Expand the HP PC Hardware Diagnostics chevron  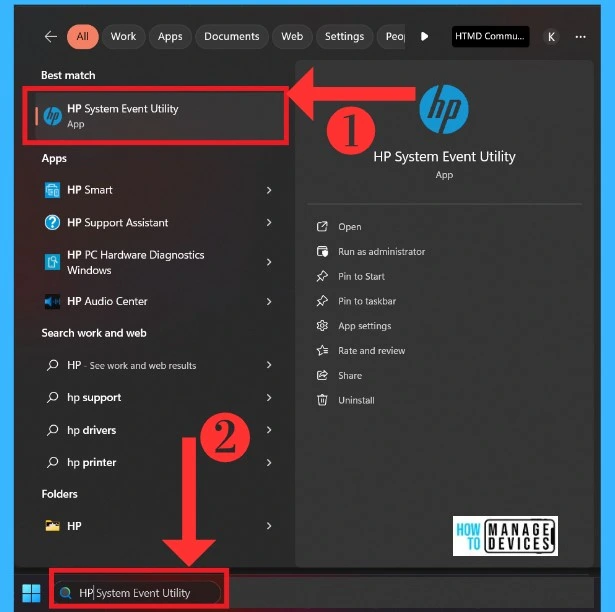(269, 262)
